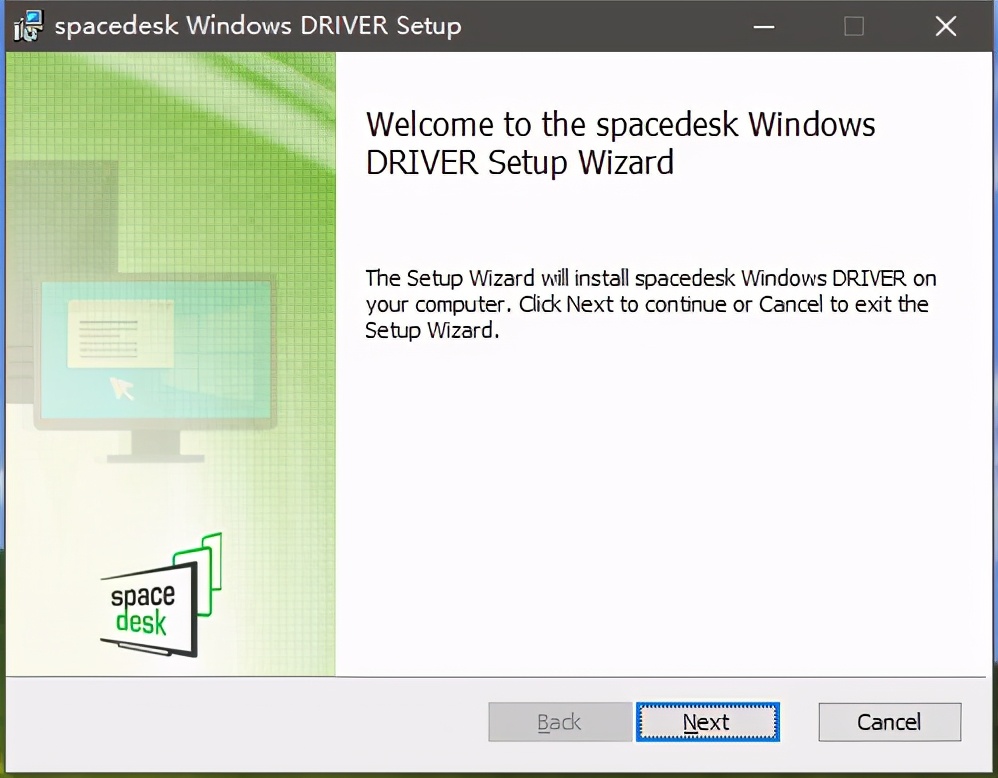Click the spacedesk logo in banner

click(160, 598)
